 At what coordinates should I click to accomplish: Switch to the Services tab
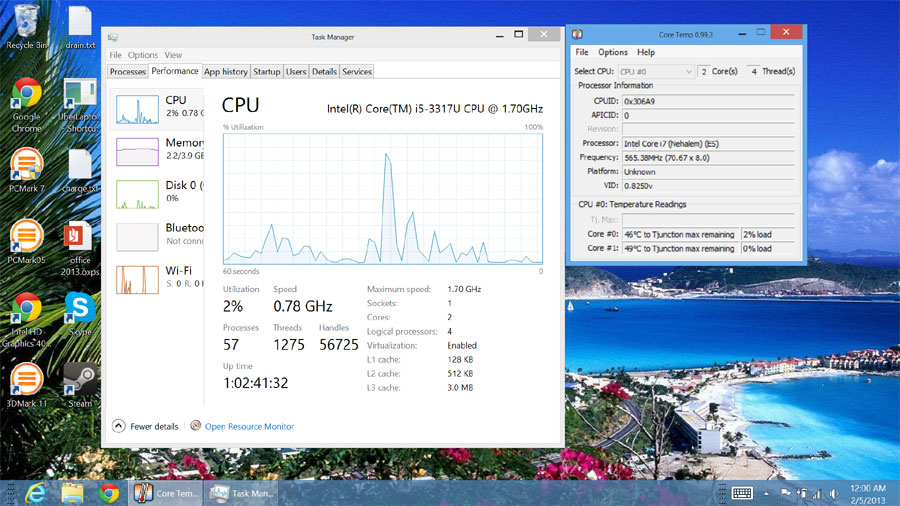click(x=357, y=72)
